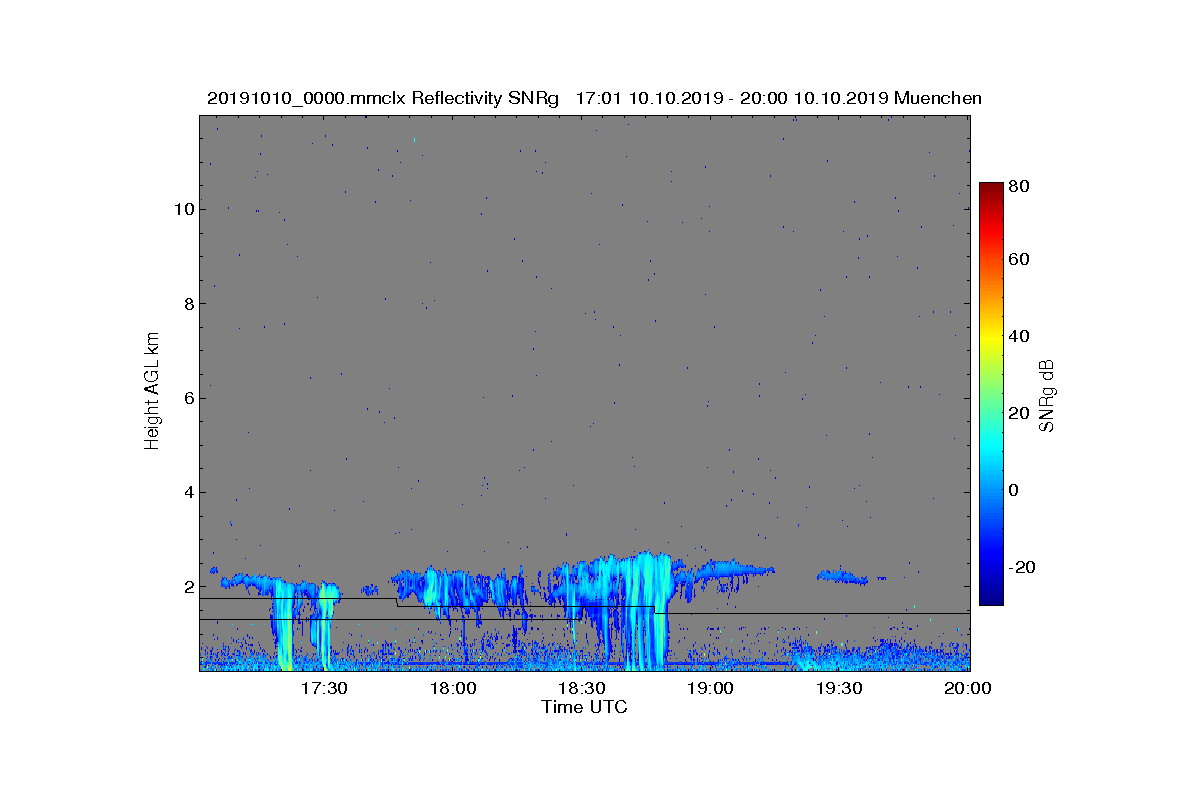Click the small cloud echo near 19:30

coord(842,577)
